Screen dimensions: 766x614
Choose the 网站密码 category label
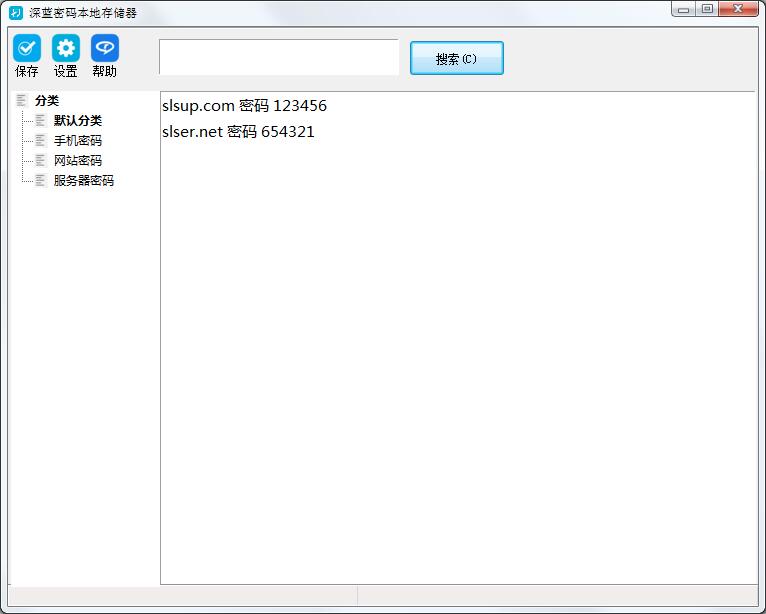click(78, 160)
